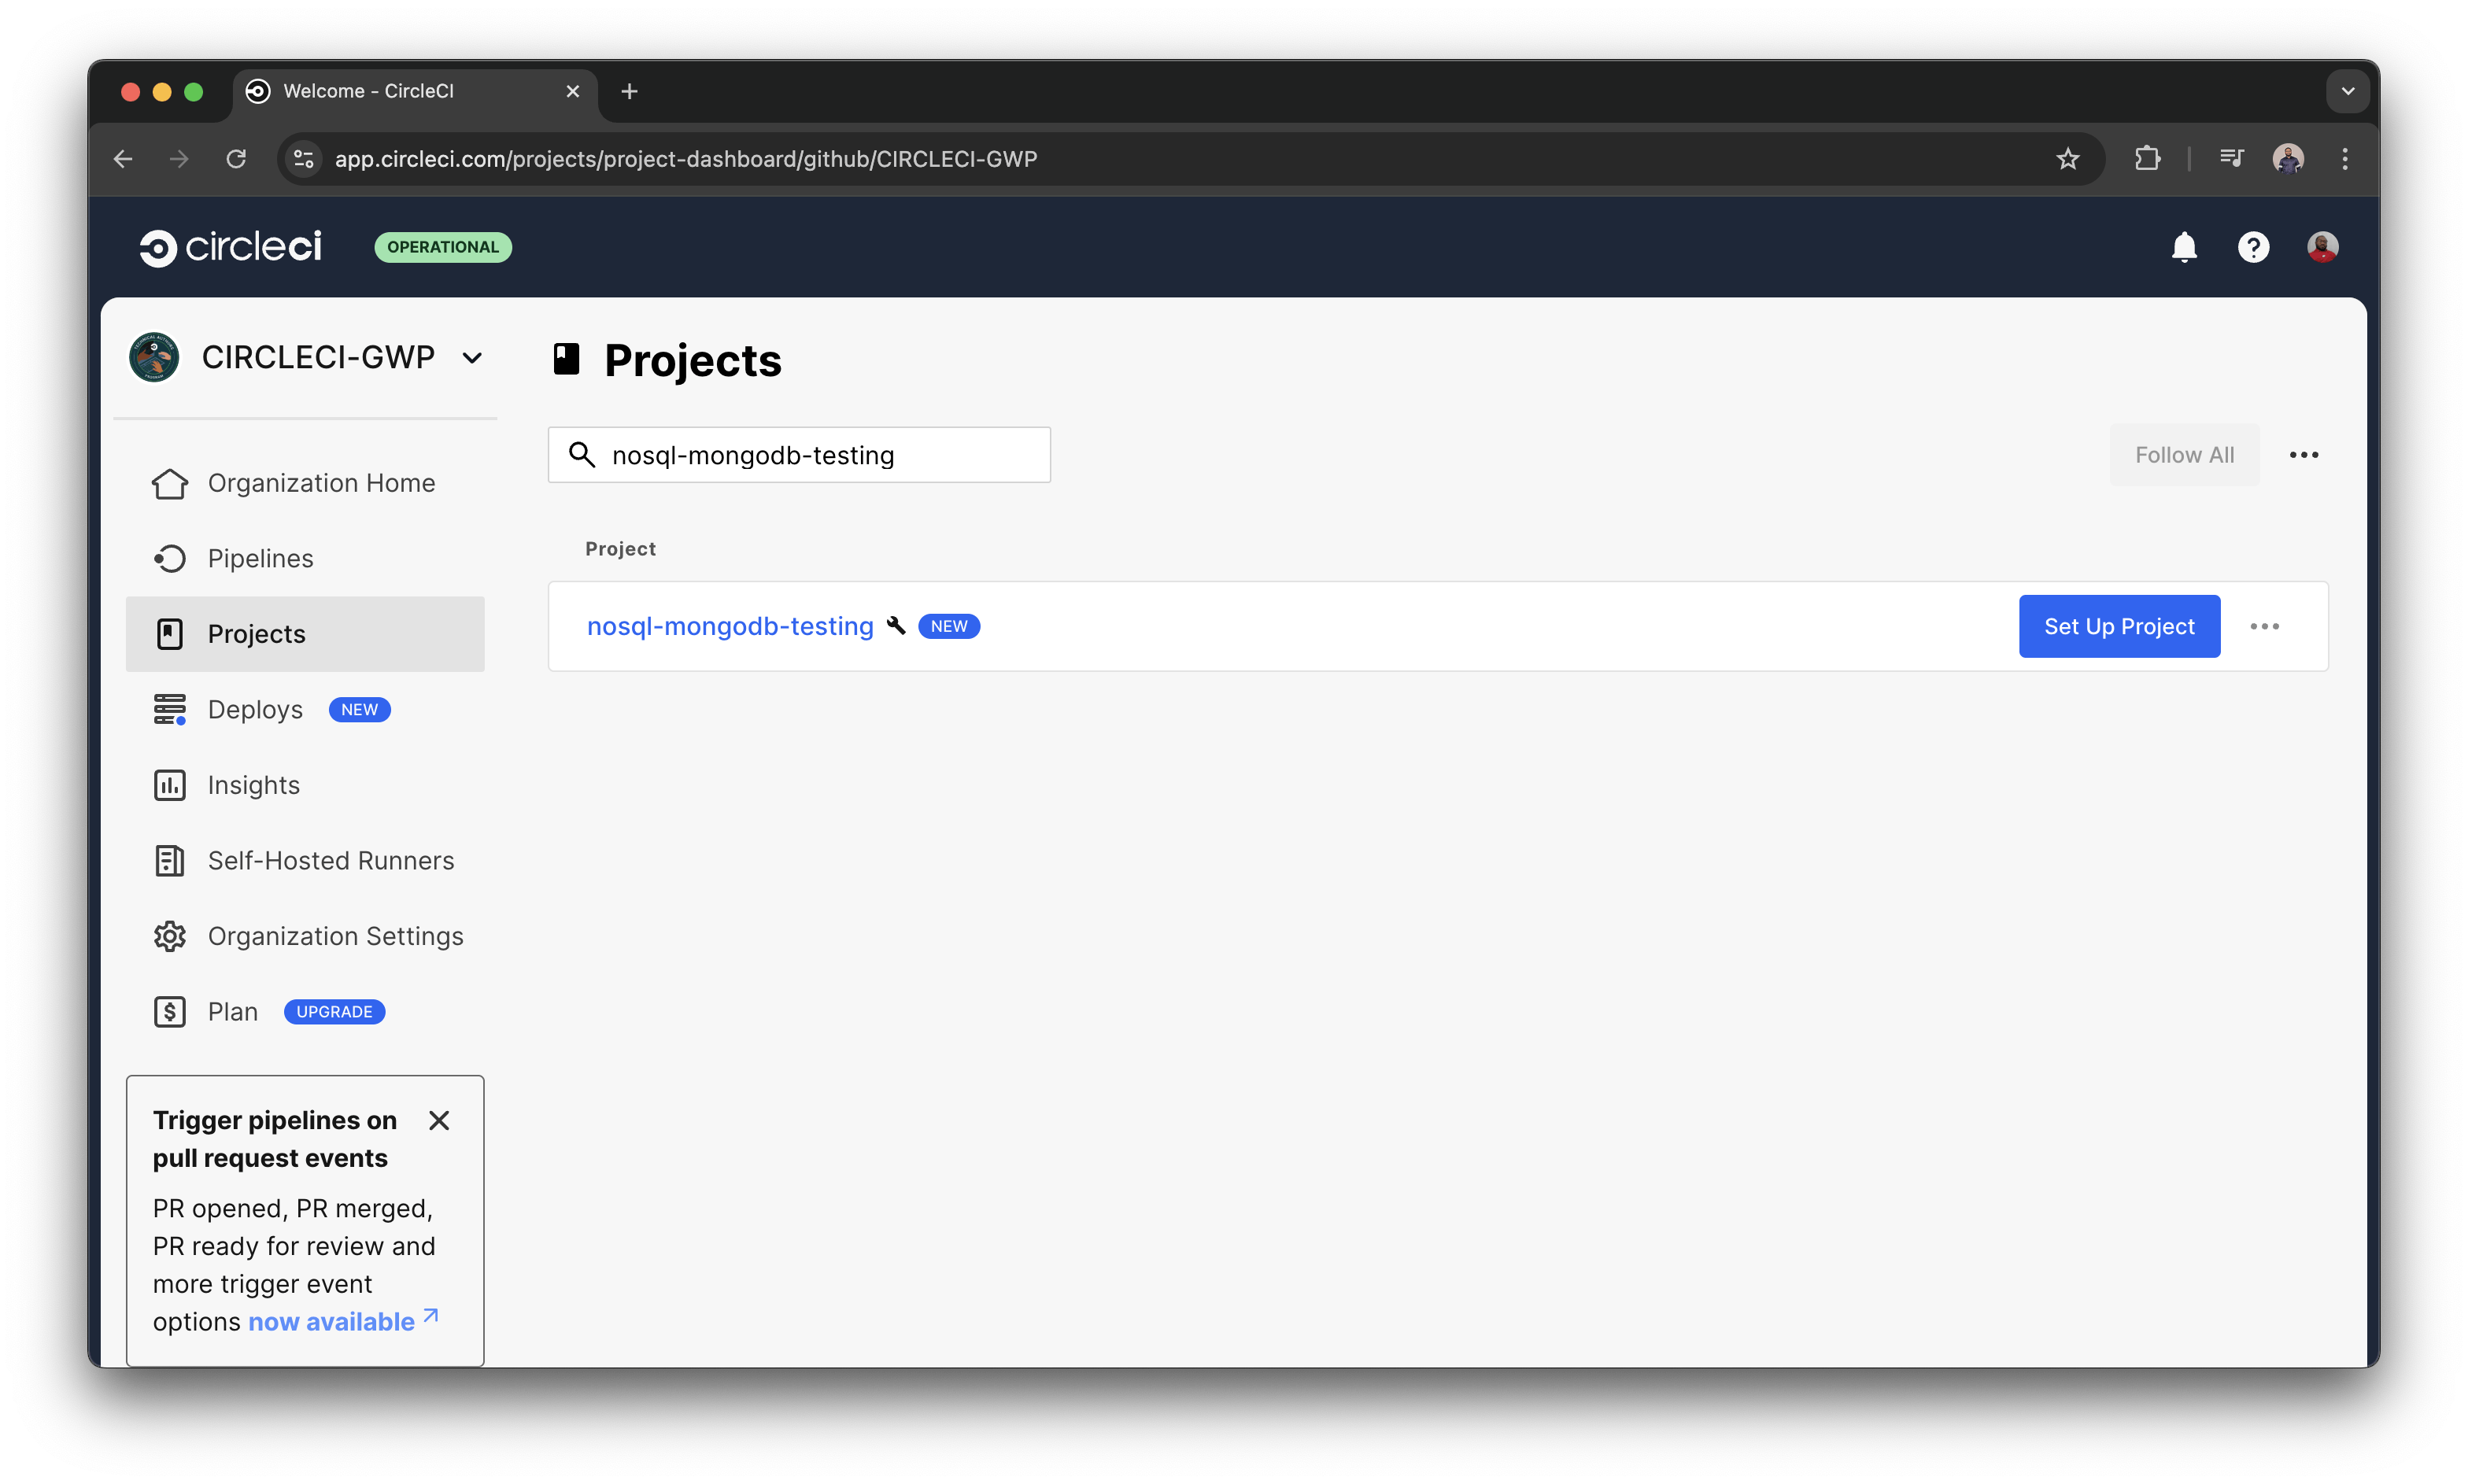2468x1484 pixels.
Task: Open the overflow menu next to Follow All
Action: coord(2304,454)
